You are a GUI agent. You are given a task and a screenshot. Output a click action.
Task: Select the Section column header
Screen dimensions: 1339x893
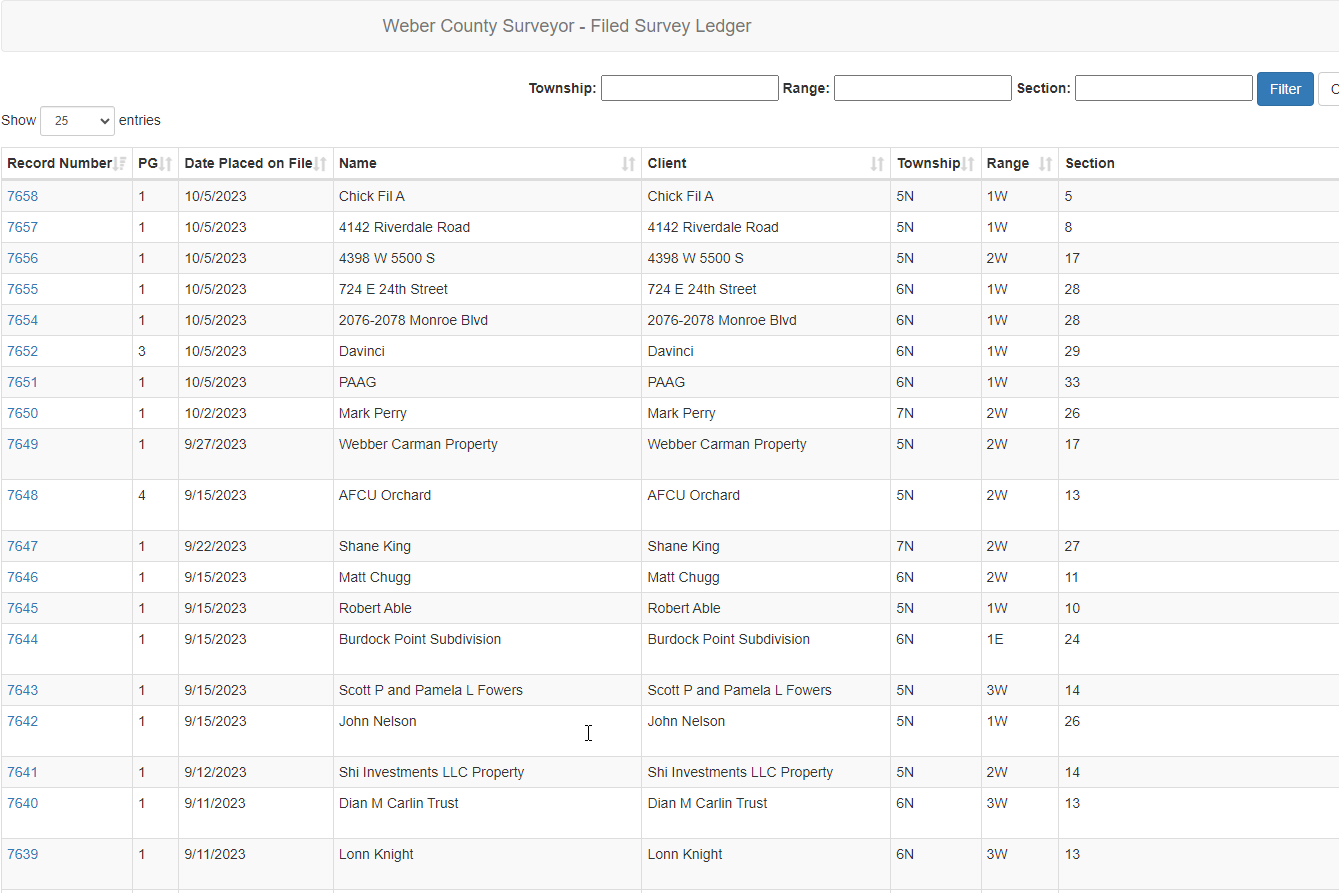1090,163
